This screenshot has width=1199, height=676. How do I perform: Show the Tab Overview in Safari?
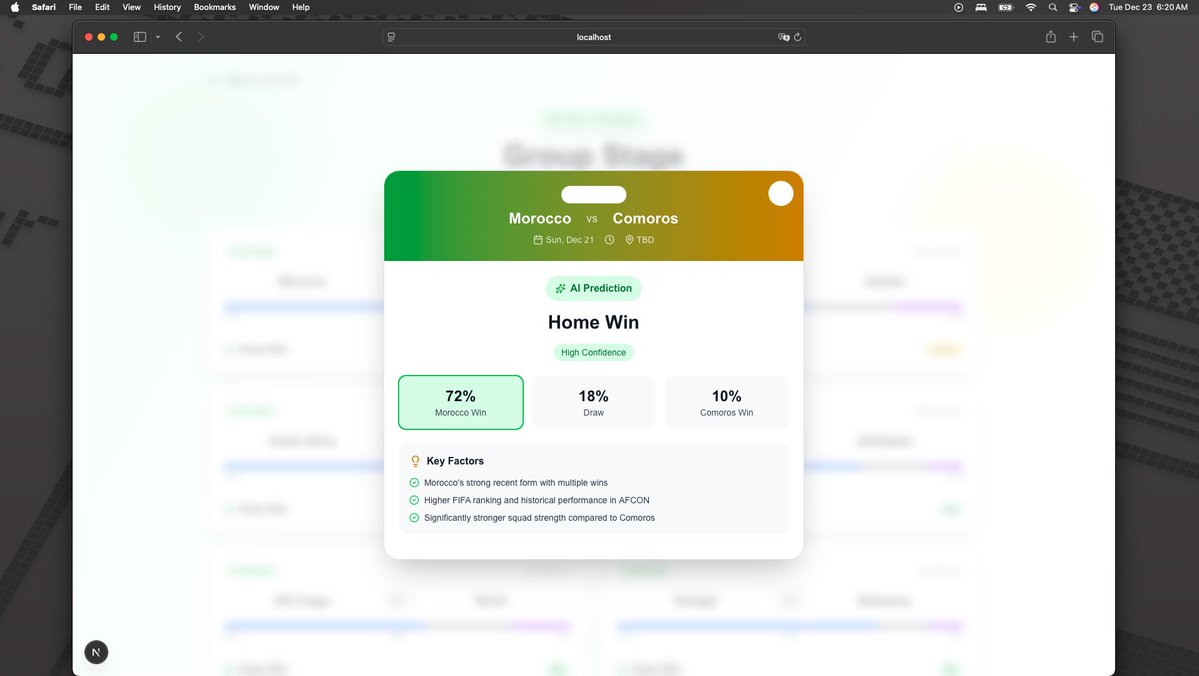tap(1097, 36)
